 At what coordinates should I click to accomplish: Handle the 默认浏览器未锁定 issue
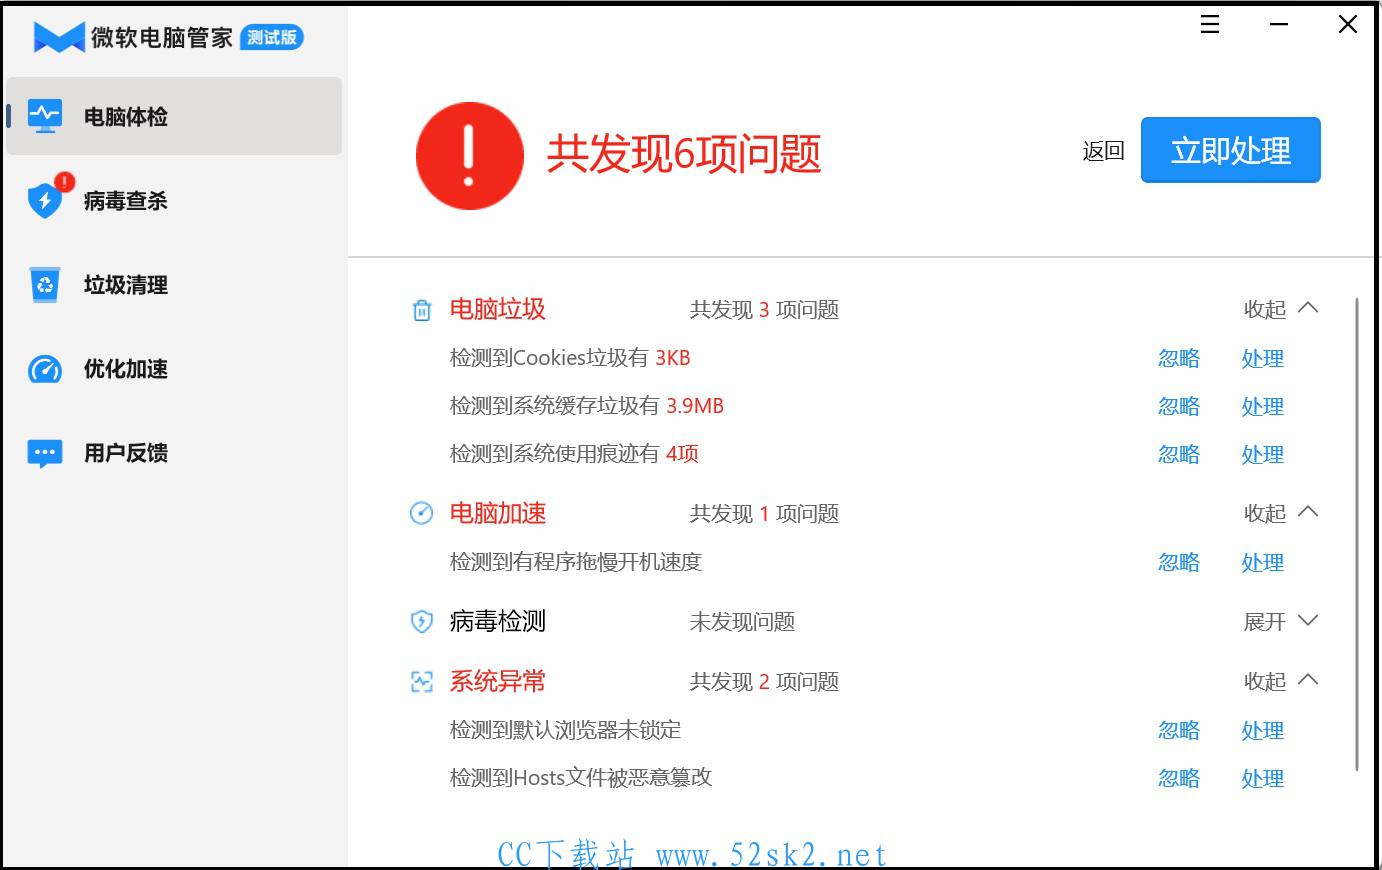pos(1263,730)
